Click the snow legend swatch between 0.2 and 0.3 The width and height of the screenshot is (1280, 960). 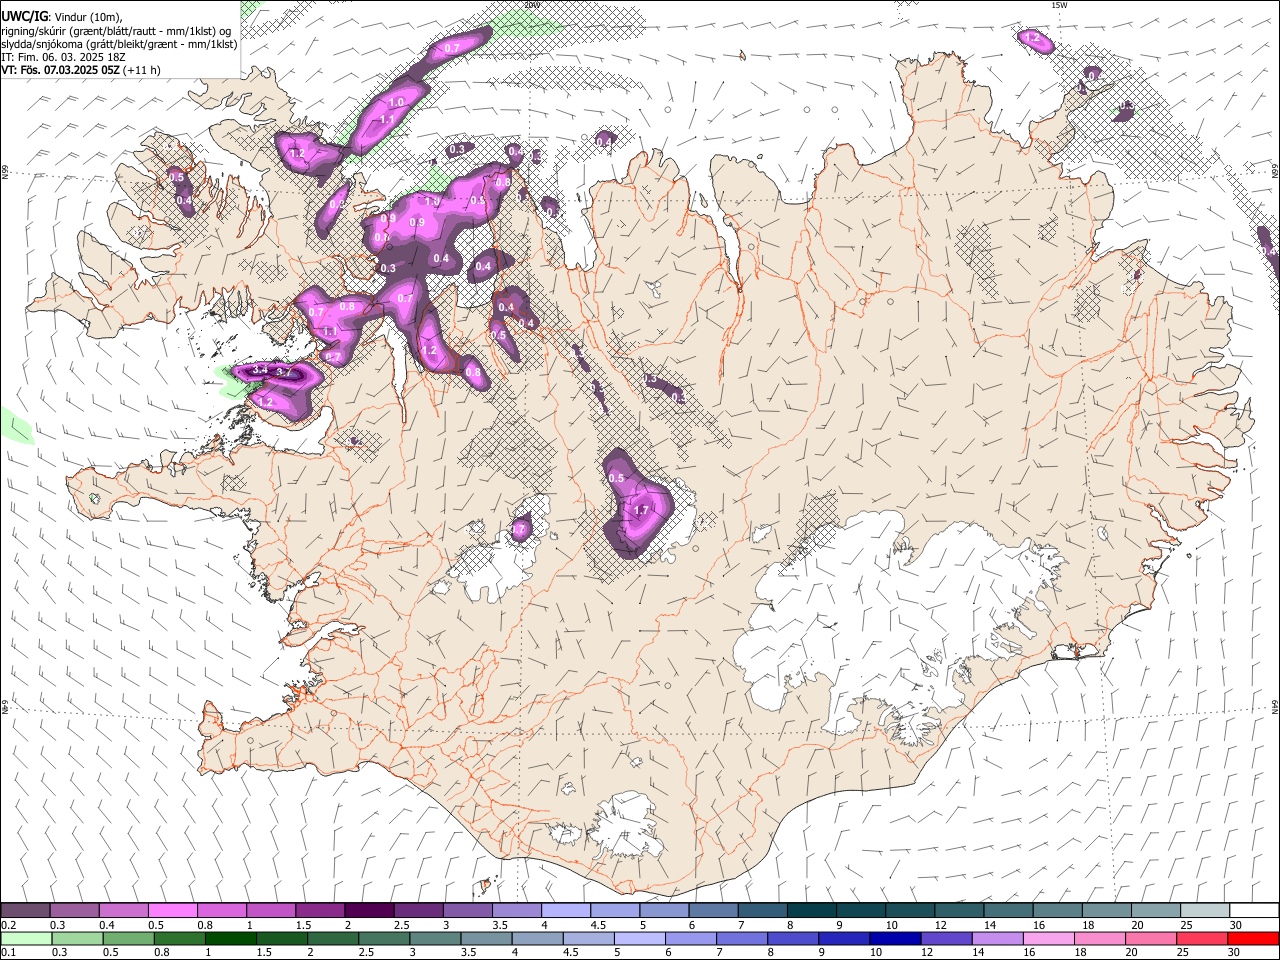tap(26, 910)
